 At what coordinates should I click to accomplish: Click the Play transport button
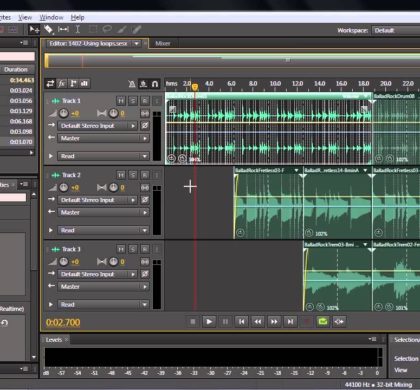click(x=209, y=321)
